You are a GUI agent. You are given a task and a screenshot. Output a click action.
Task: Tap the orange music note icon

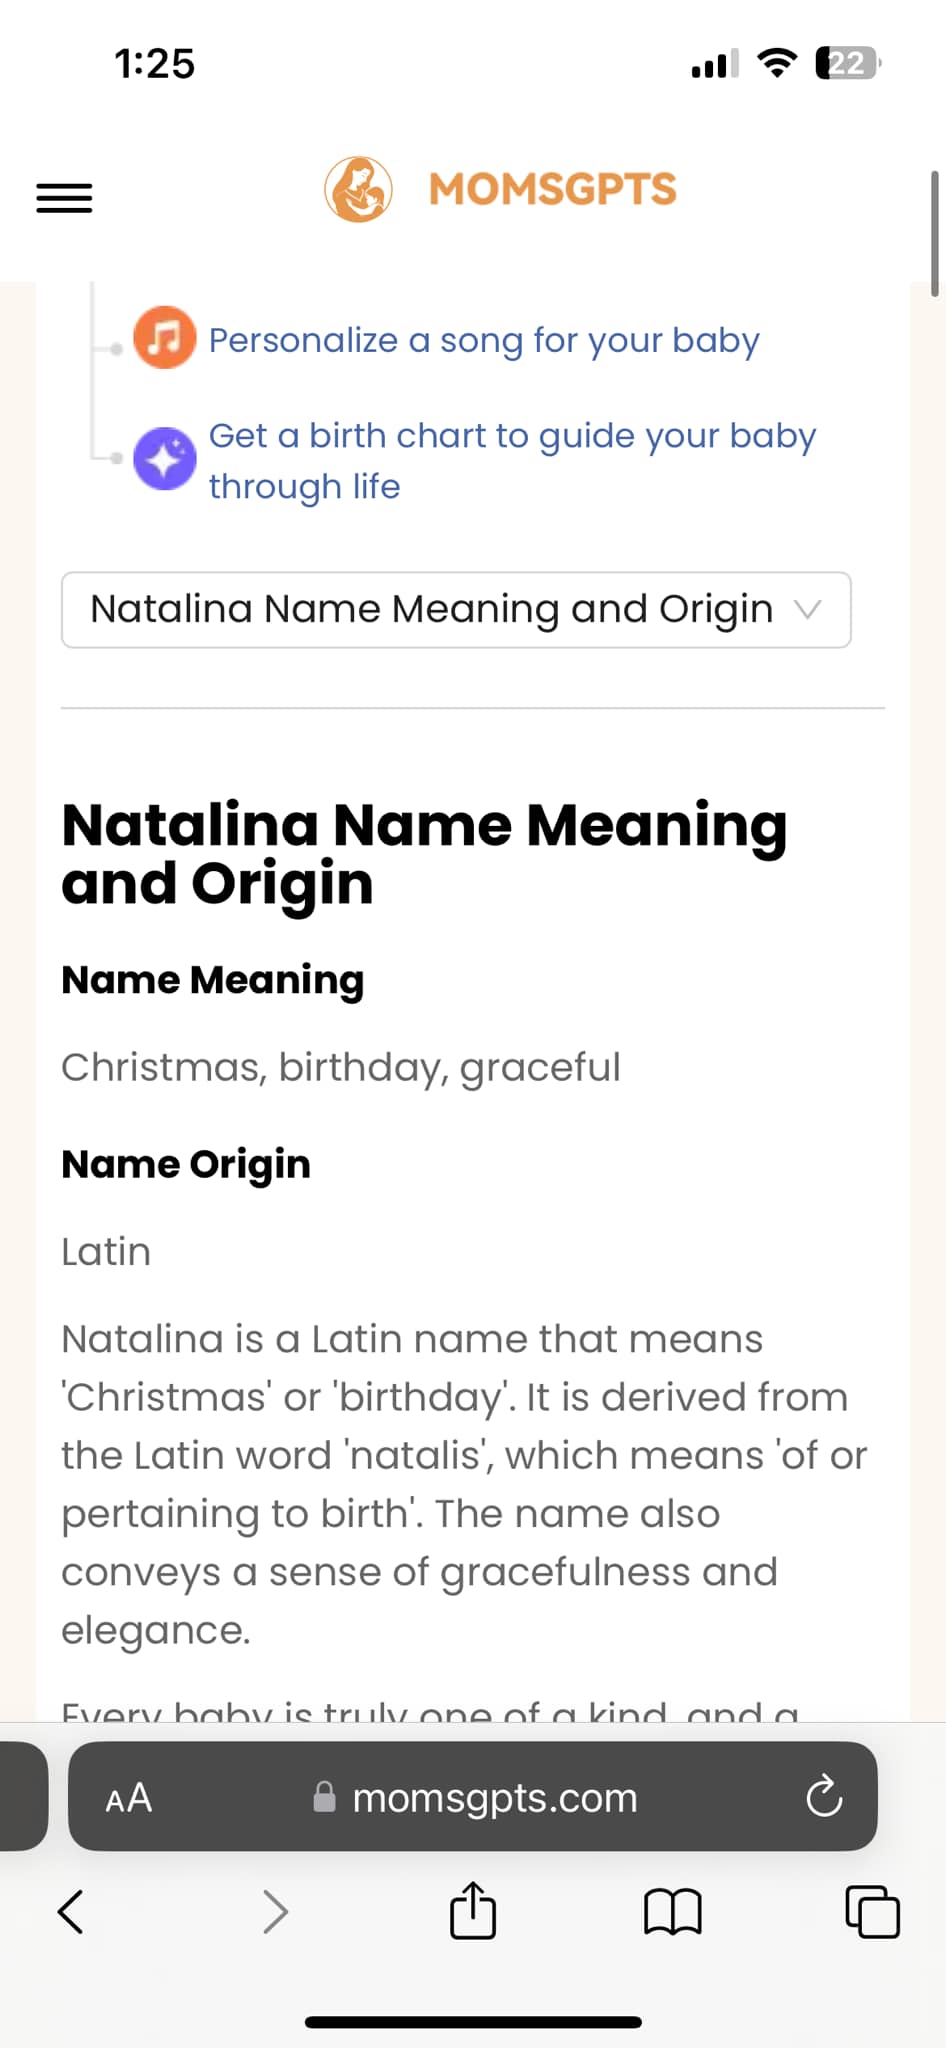click(x=165, y=337)
